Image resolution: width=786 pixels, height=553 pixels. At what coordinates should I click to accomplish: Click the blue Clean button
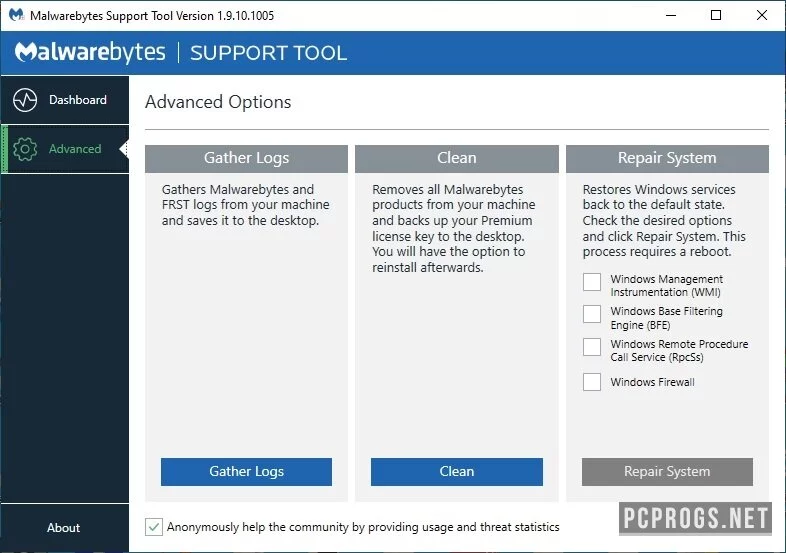(457, 471)
